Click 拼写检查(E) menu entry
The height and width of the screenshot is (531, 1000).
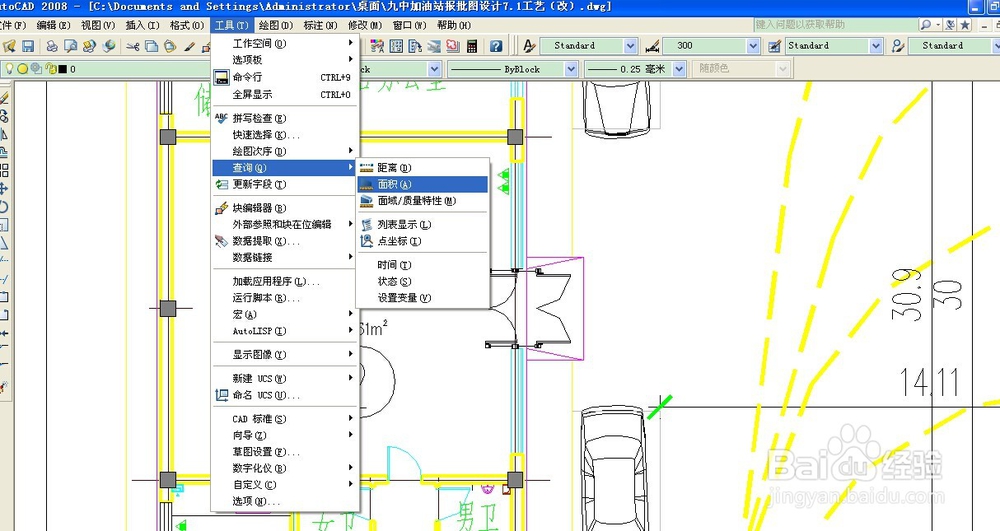tap(285, 118)
